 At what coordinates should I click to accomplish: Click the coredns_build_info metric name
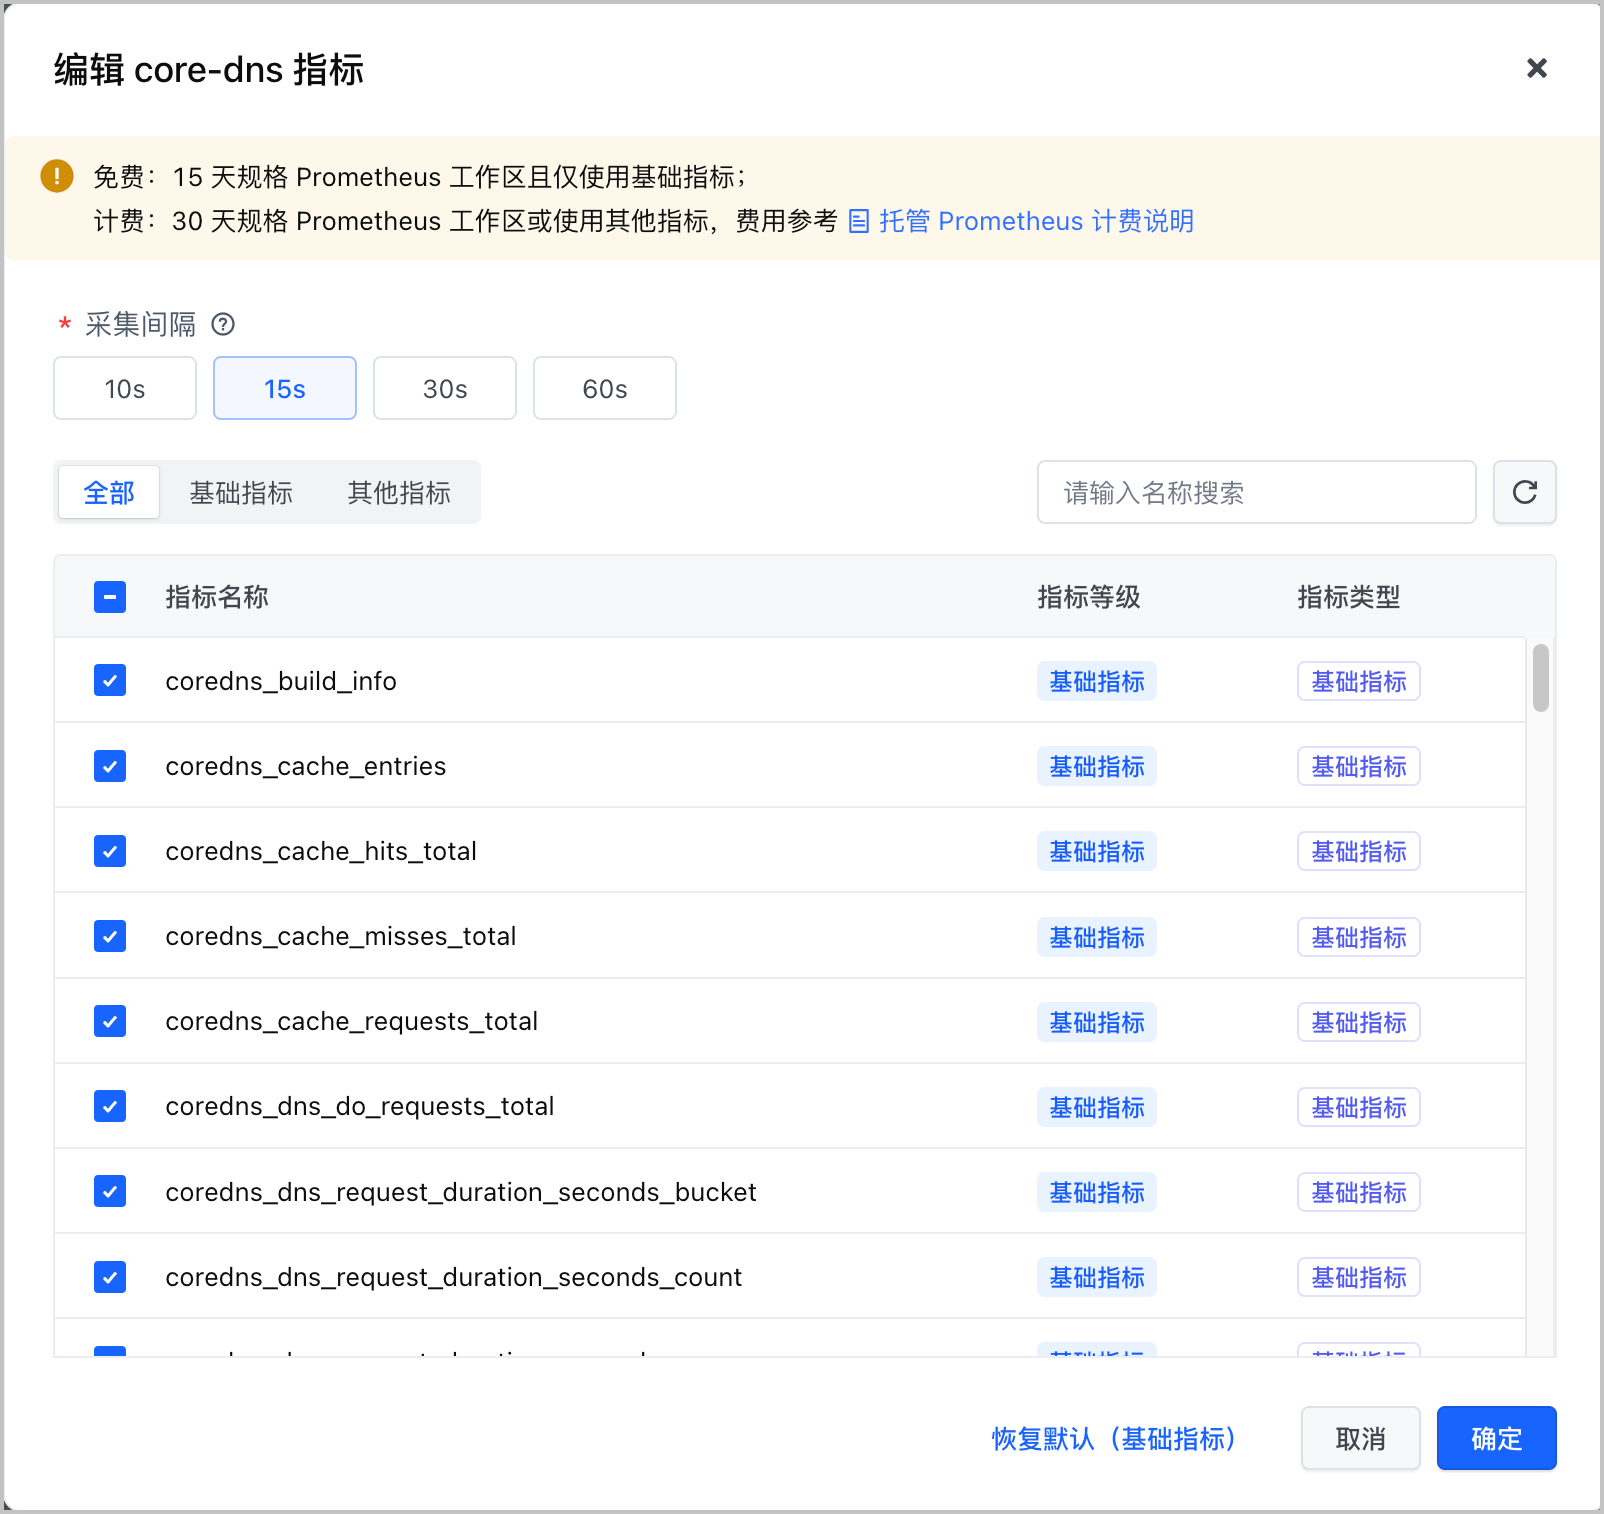click(281, 681)
